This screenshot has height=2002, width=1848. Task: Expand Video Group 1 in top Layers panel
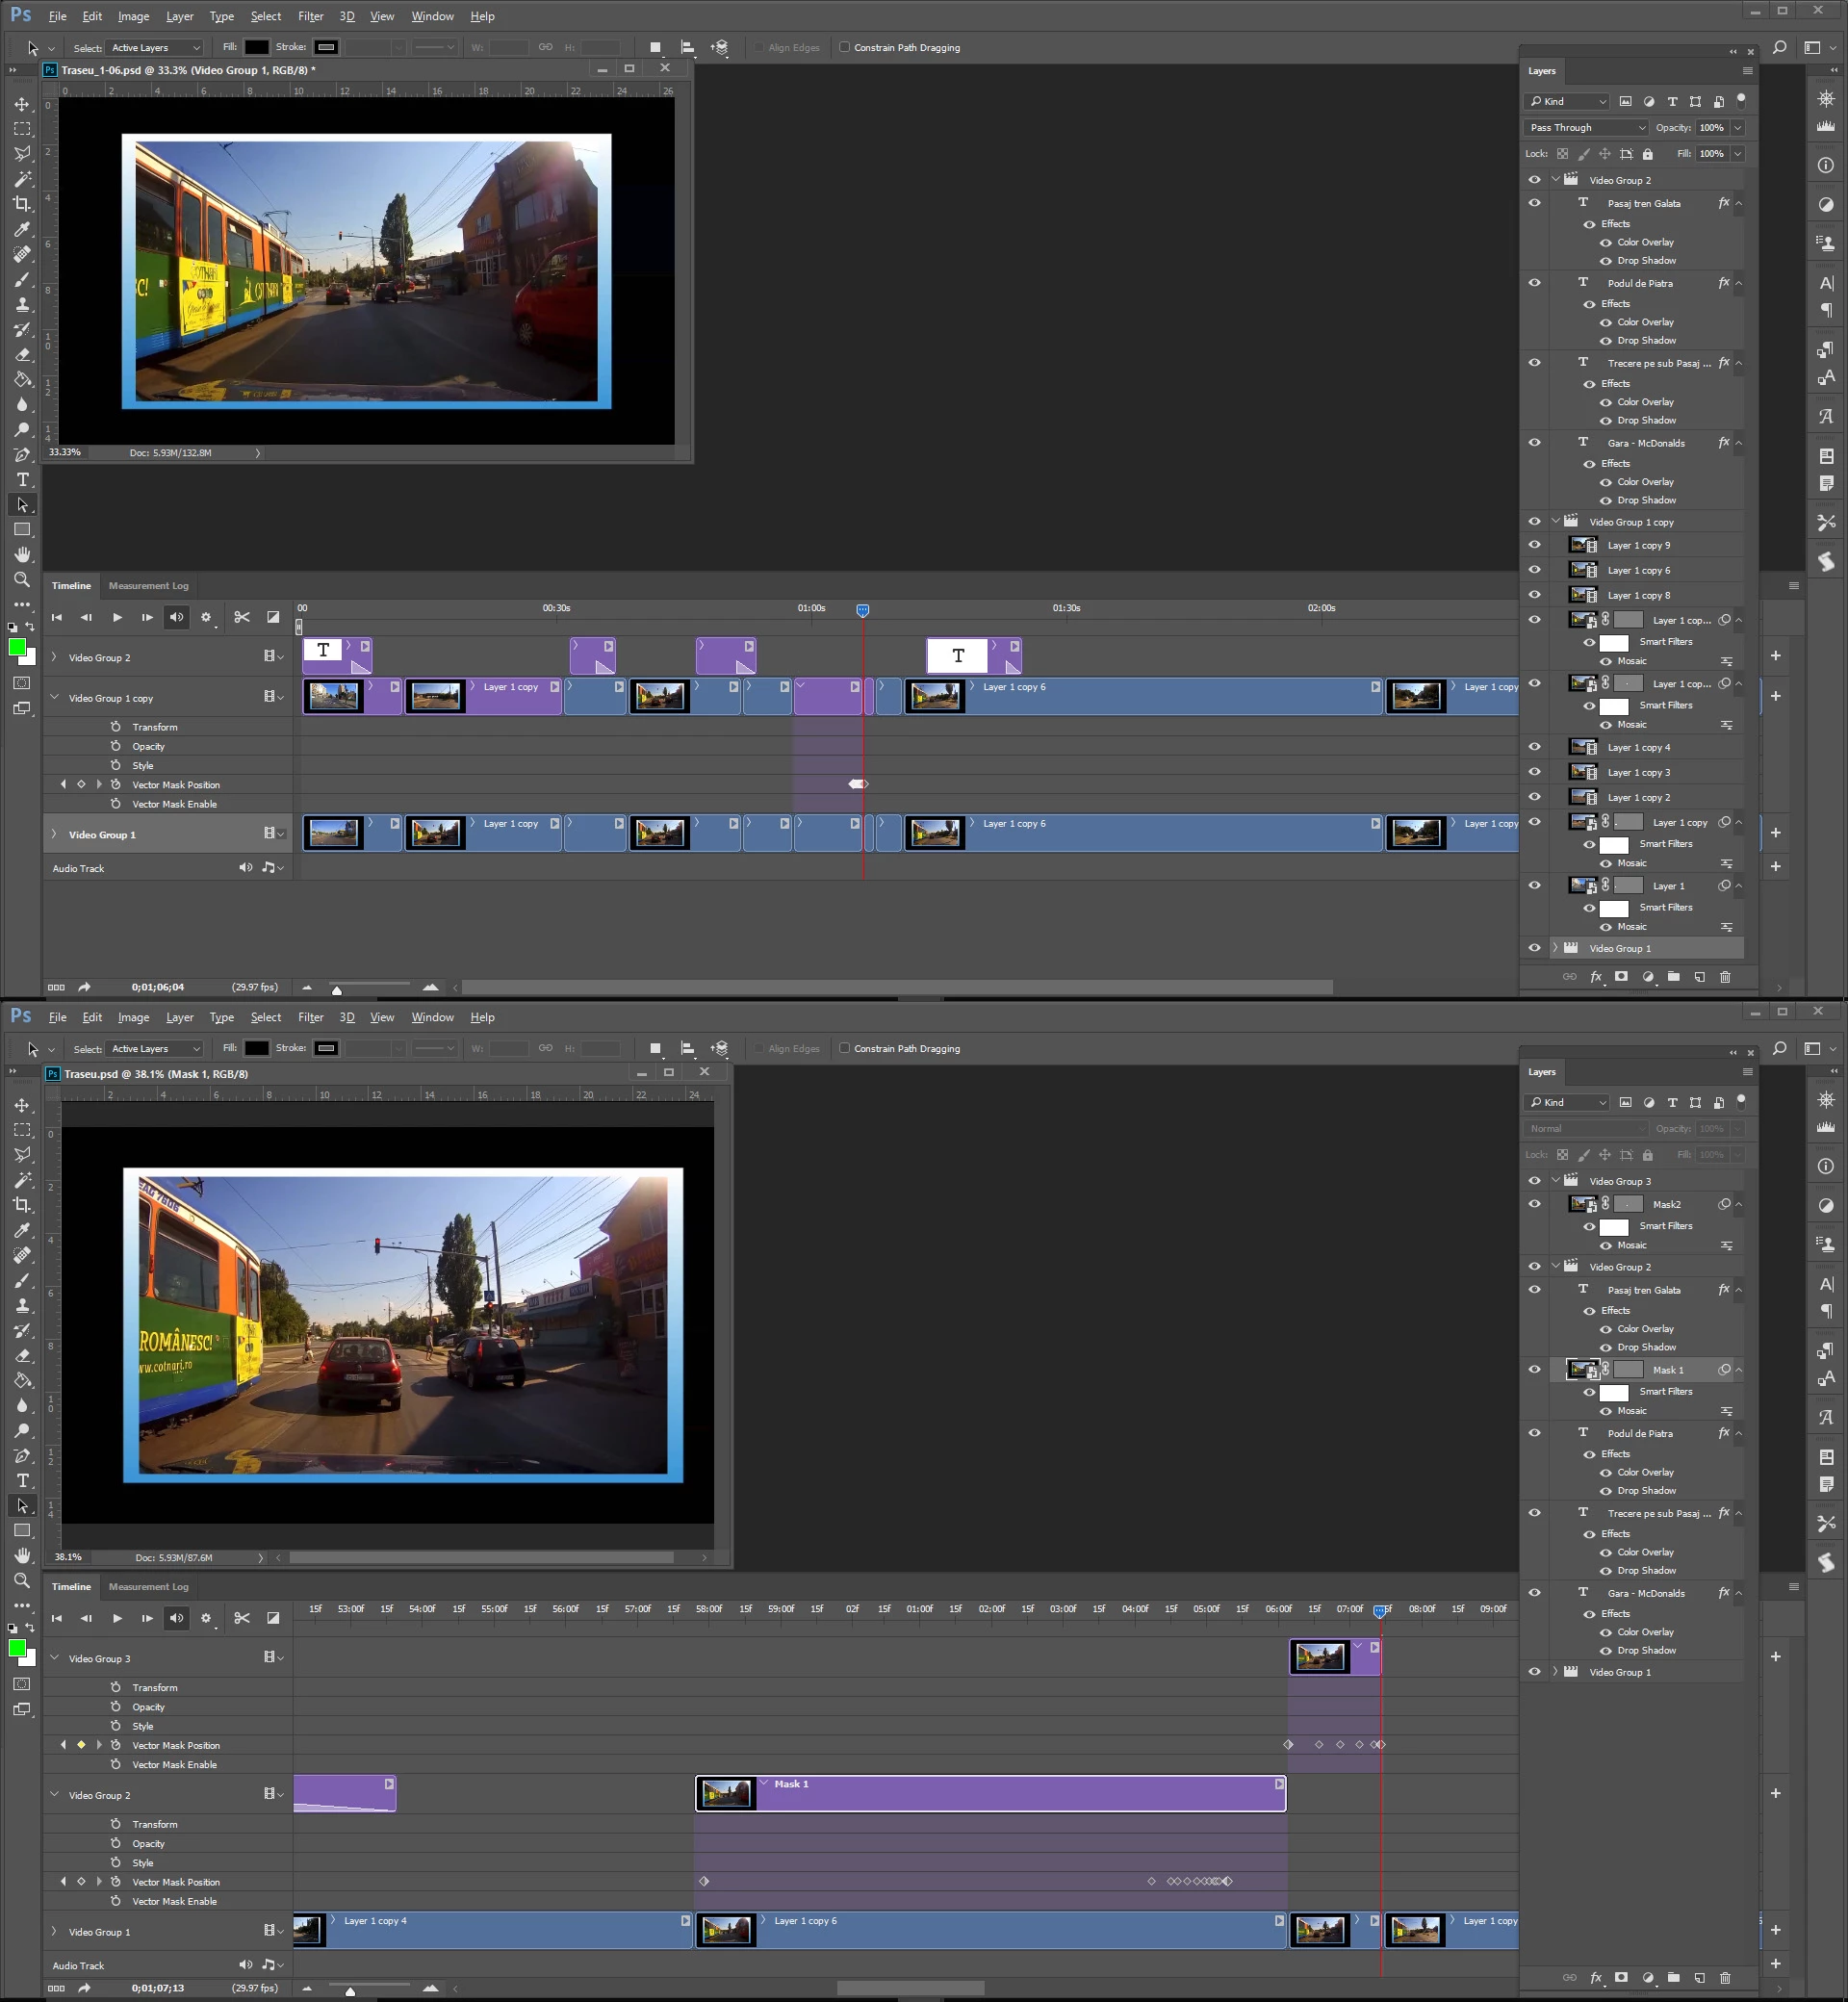click(x=1555, y=948)
